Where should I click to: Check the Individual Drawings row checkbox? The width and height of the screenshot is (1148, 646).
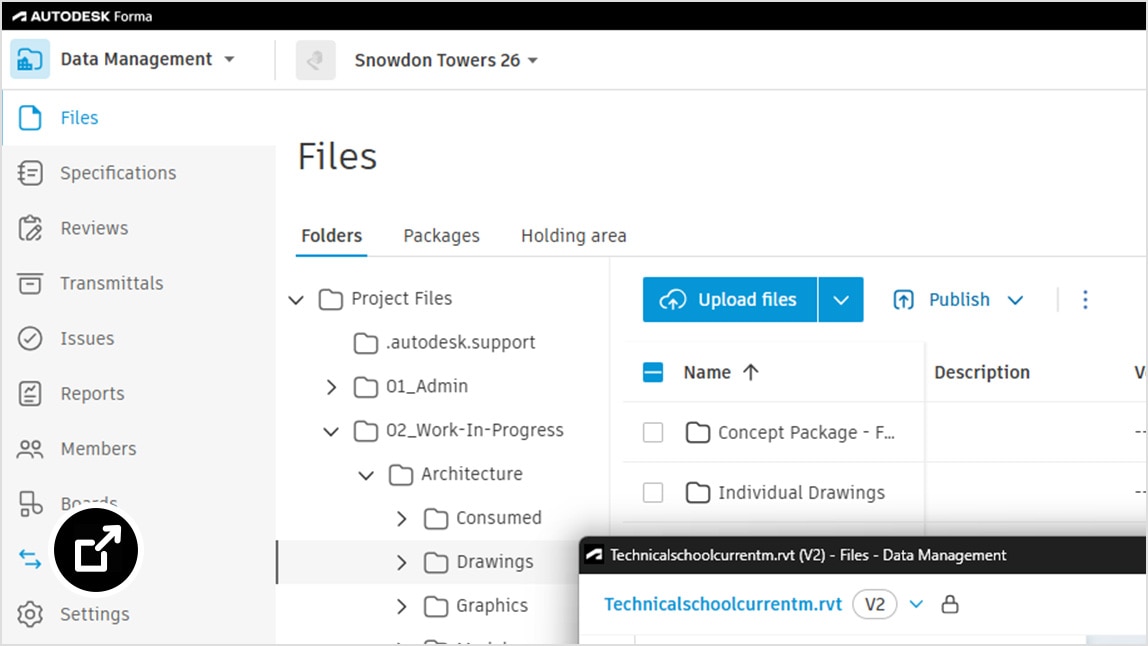coord(653,493)
